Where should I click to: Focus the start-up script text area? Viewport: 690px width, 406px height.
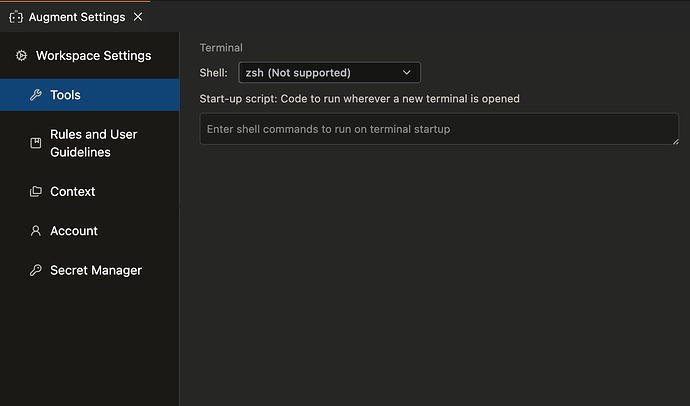(439, 129)
